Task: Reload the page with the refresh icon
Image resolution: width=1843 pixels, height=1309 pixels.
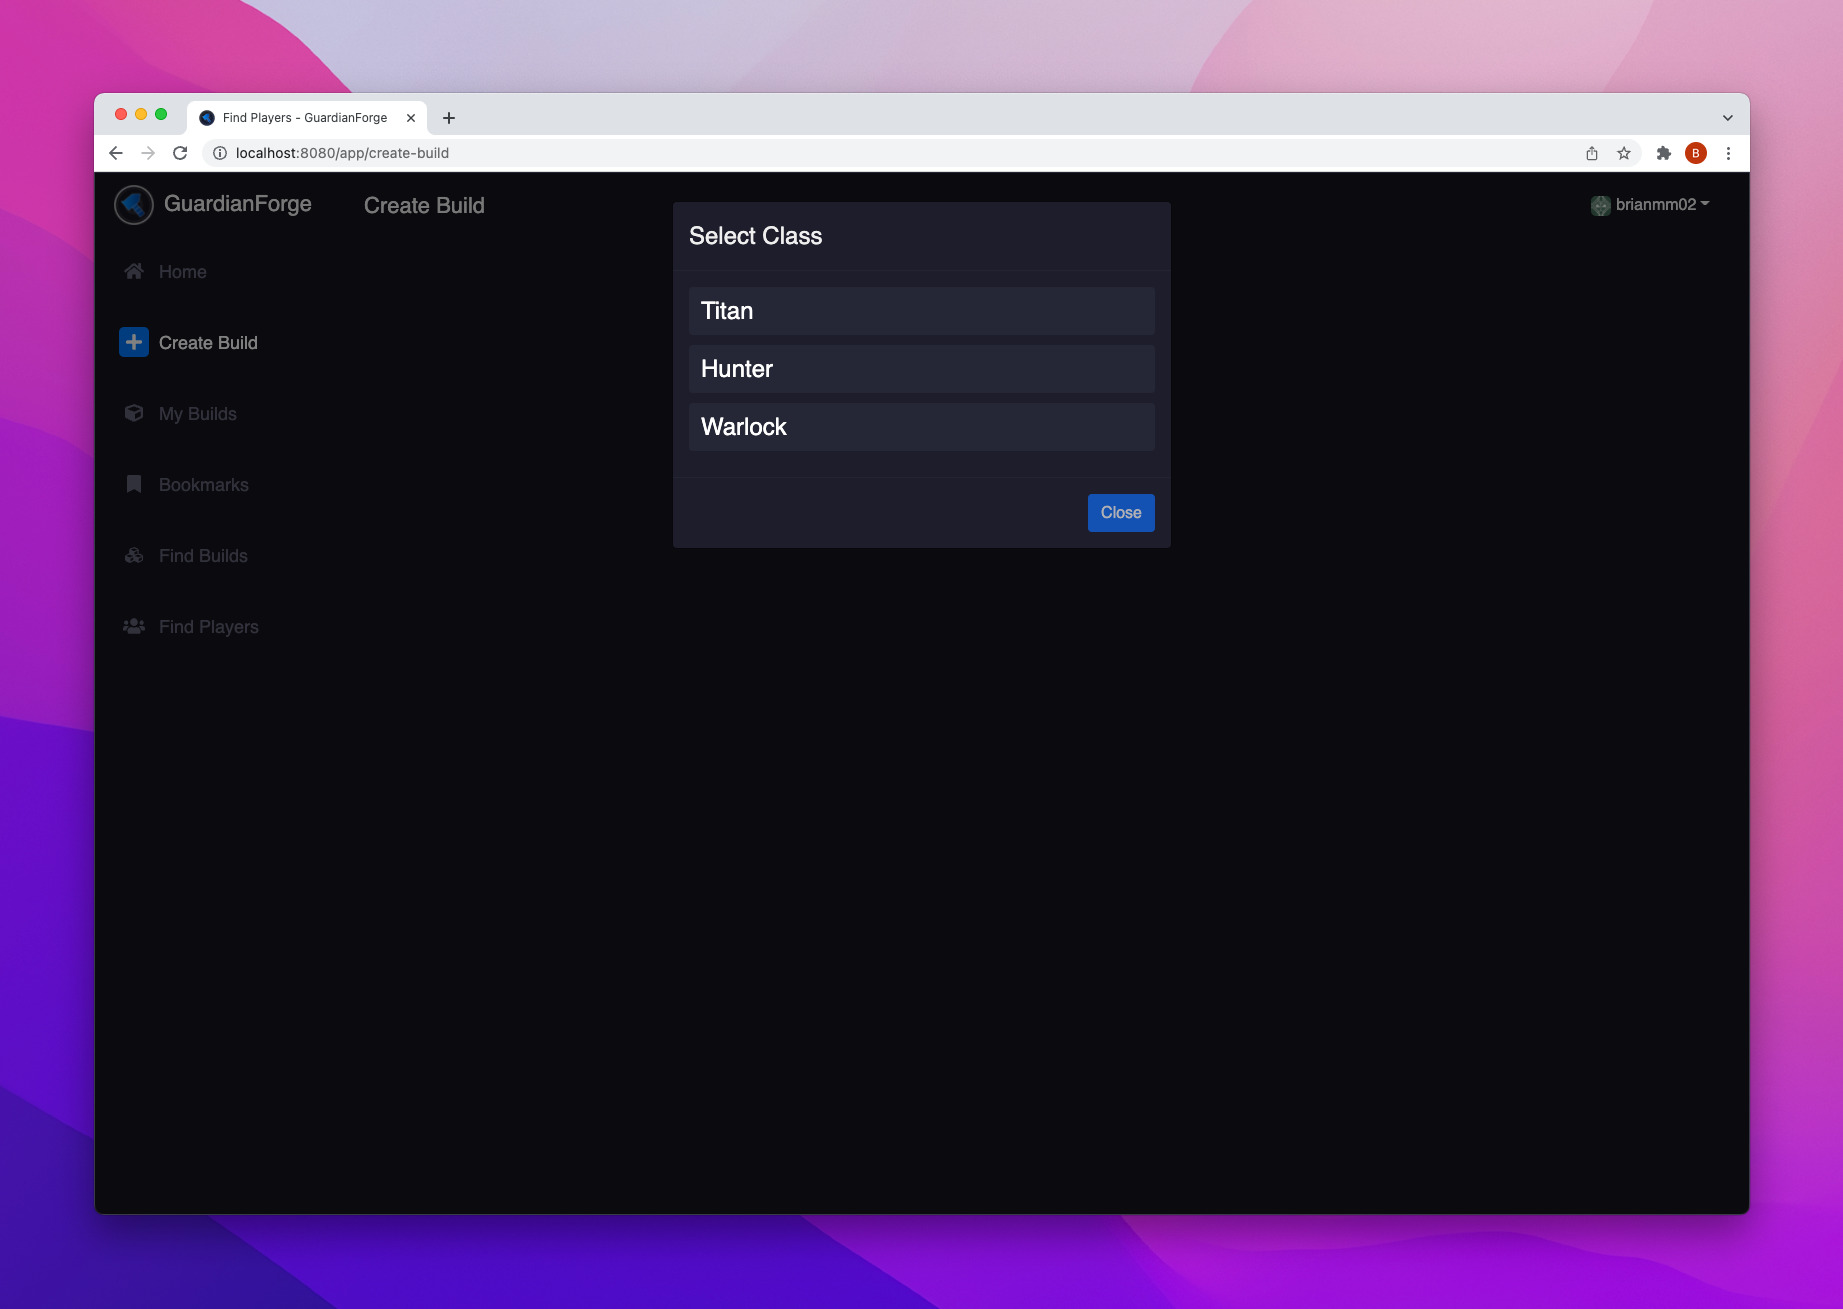Action: 180,153
